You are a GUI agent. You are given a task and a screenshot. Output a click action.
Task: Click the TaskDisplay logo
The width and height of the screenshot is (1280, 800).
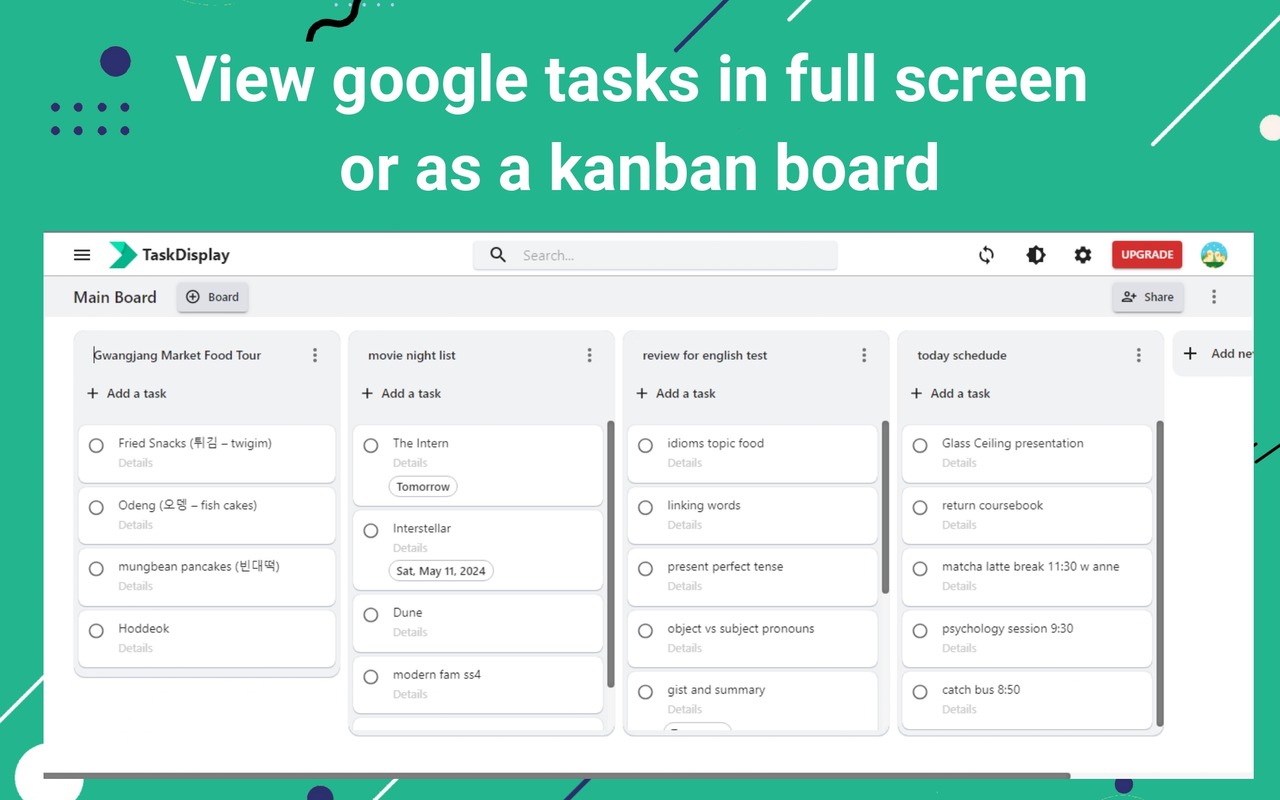[x=169, y=255]
